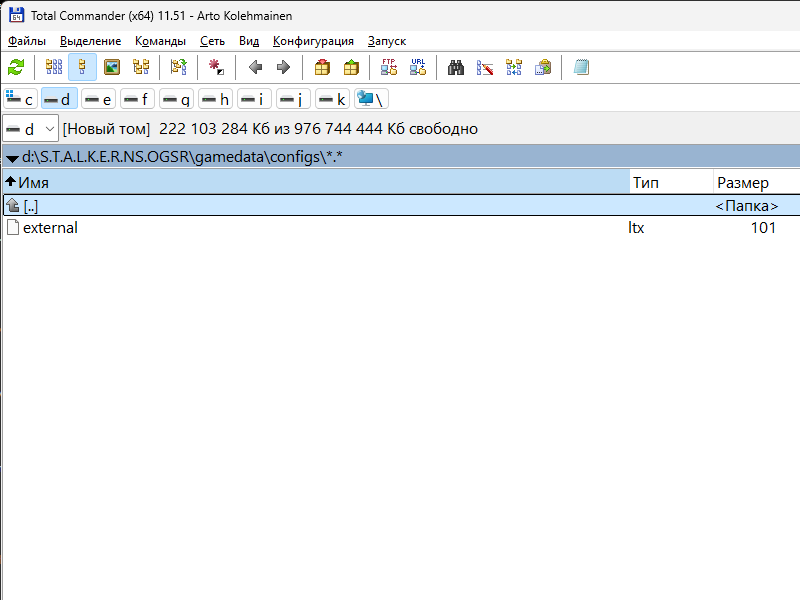Toggle thumbnail view icon in toolbar
The image size is (800, 600).
112,67
